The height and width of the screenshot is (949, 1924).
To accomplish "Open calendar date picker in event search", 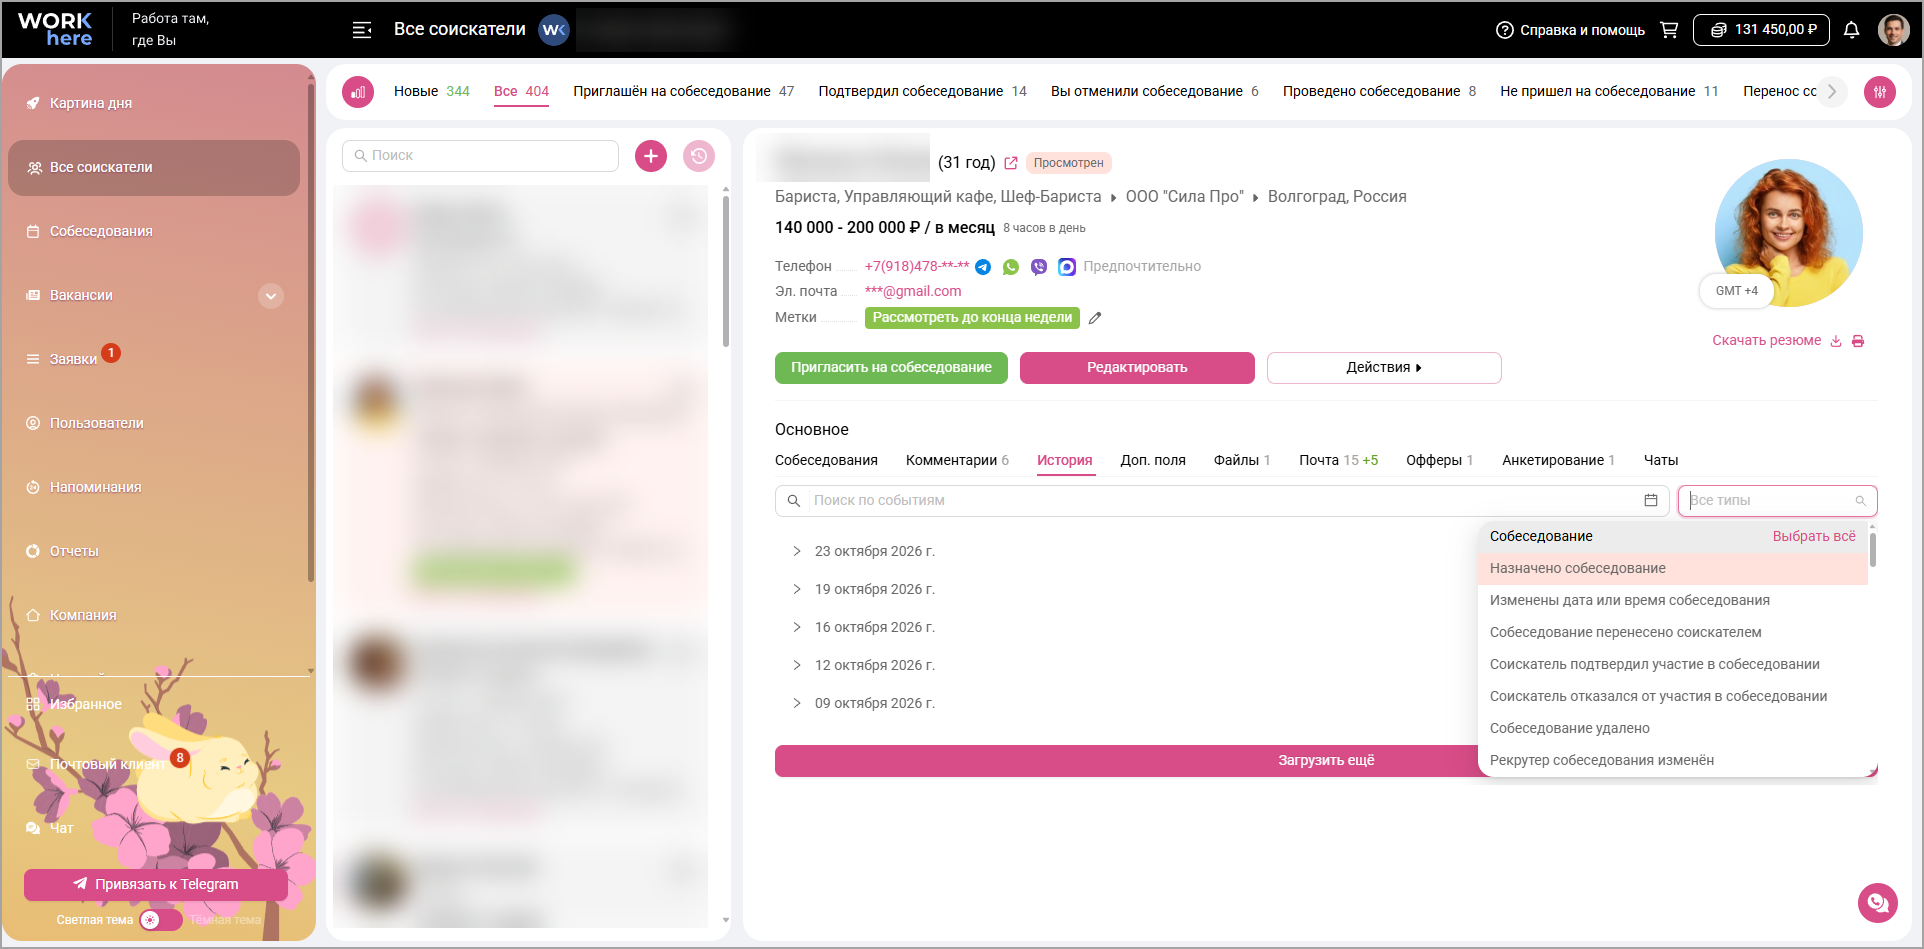I will 1651,500.
